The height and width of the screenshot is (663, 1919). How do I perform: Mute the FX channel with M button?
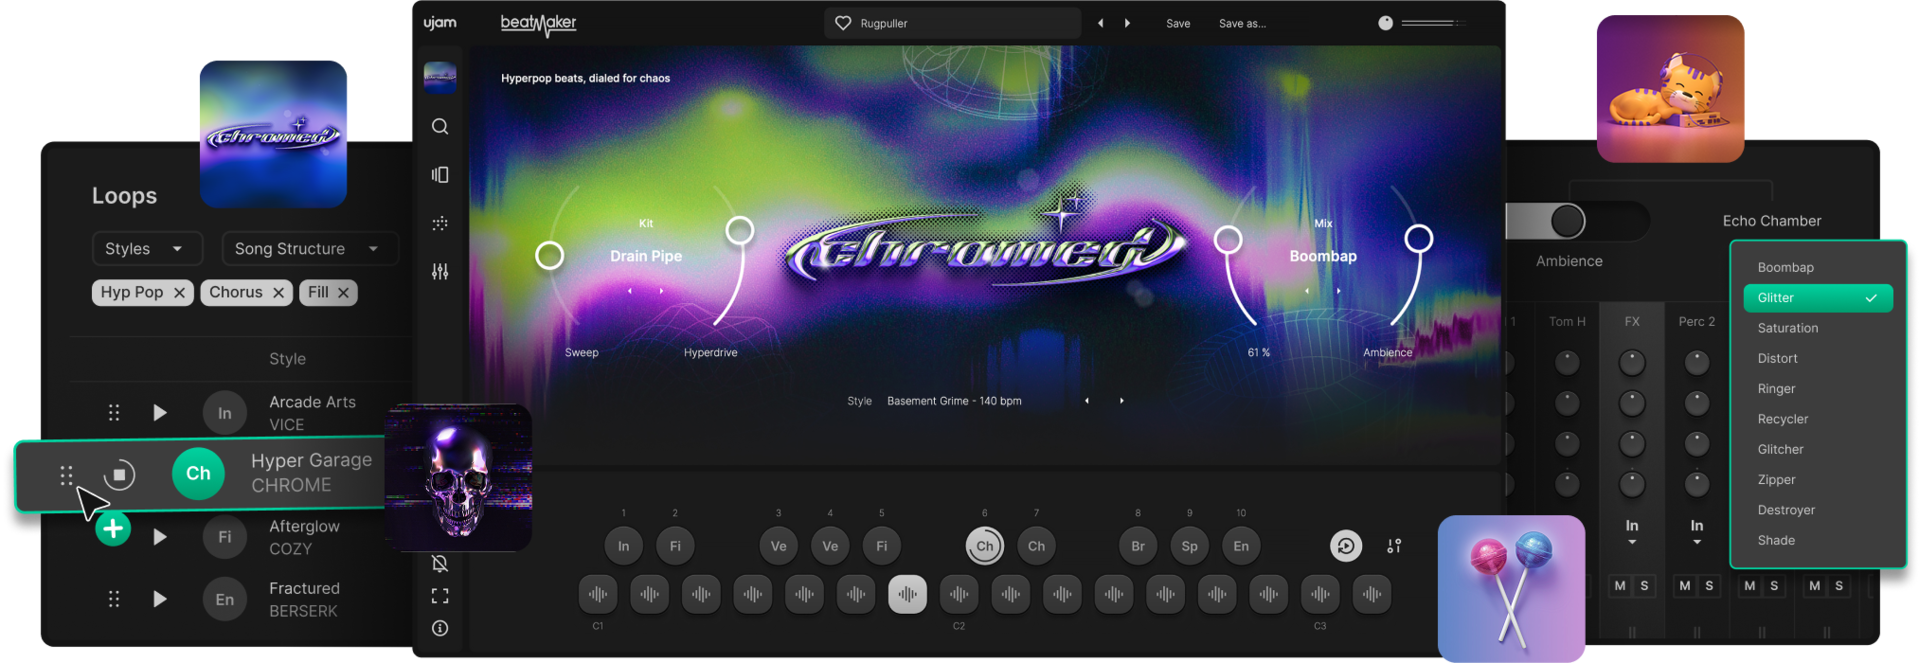click(1620, 586)
